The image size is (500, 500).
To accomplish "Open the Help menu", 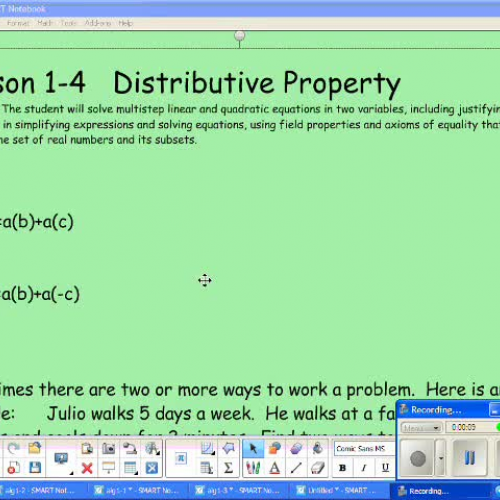I will [x=126, y=23].
